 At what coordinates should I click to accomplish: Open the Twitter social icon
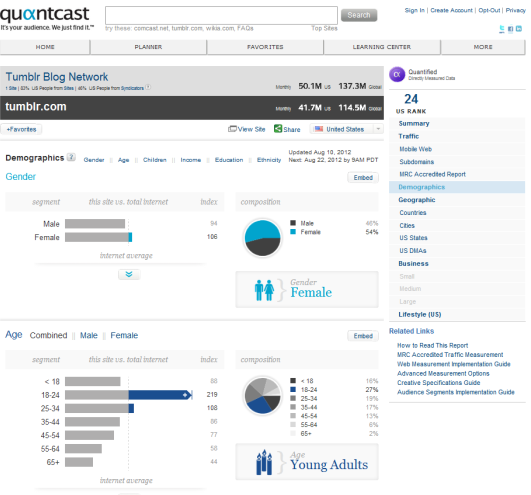[502, 29]
